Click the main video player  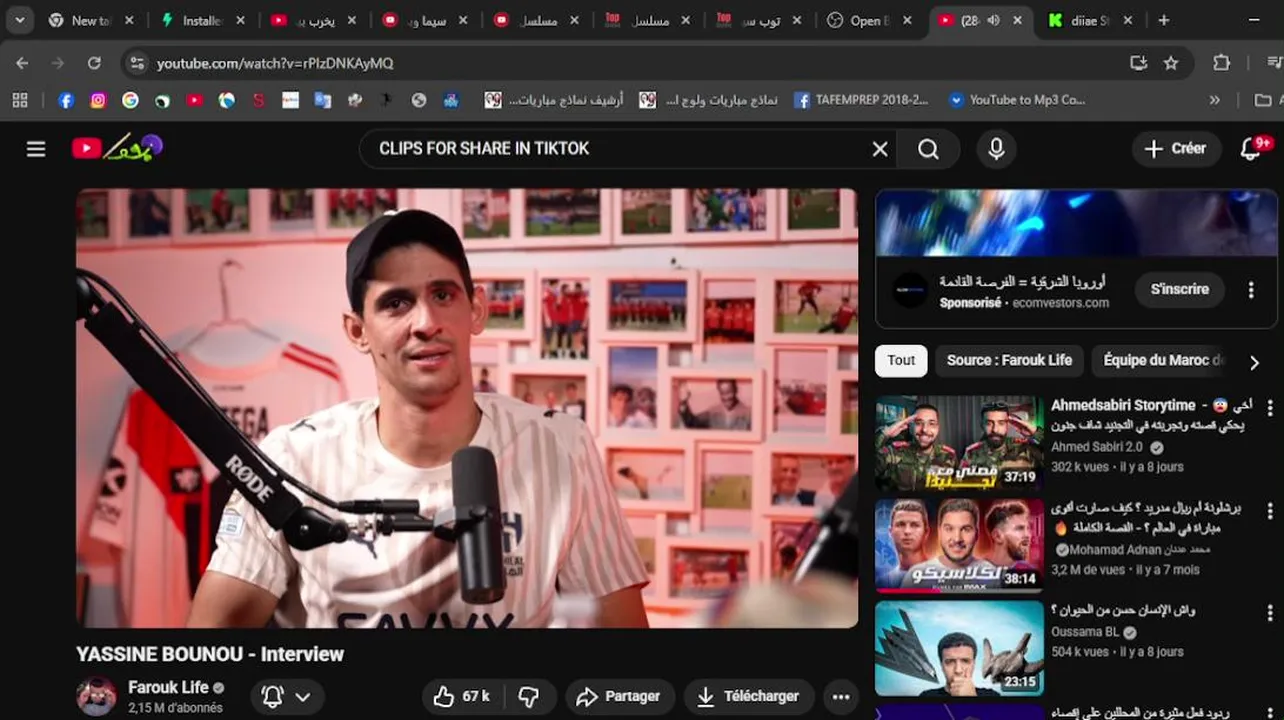(x=467, y=408)
